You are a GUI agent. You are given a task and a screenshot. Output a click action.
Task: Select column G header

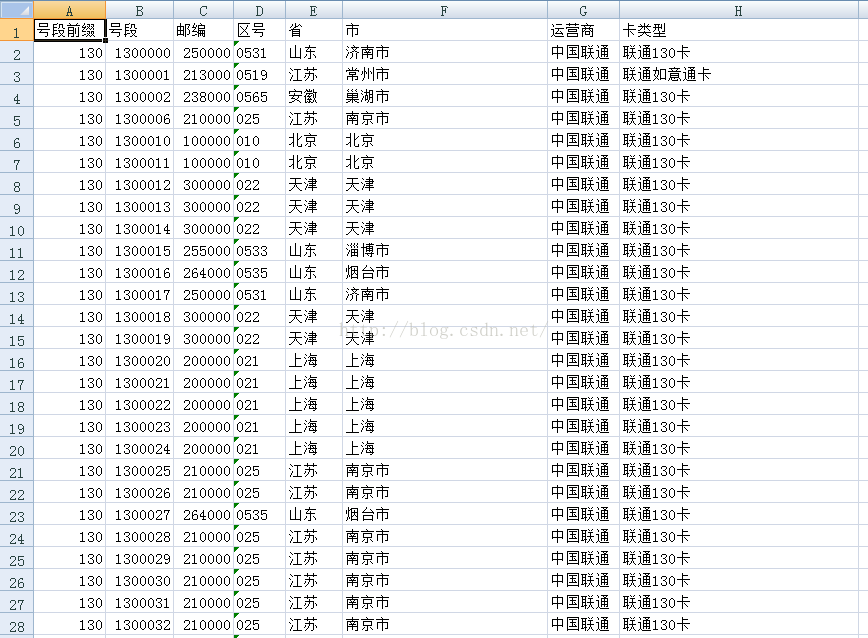pos(583,10)
